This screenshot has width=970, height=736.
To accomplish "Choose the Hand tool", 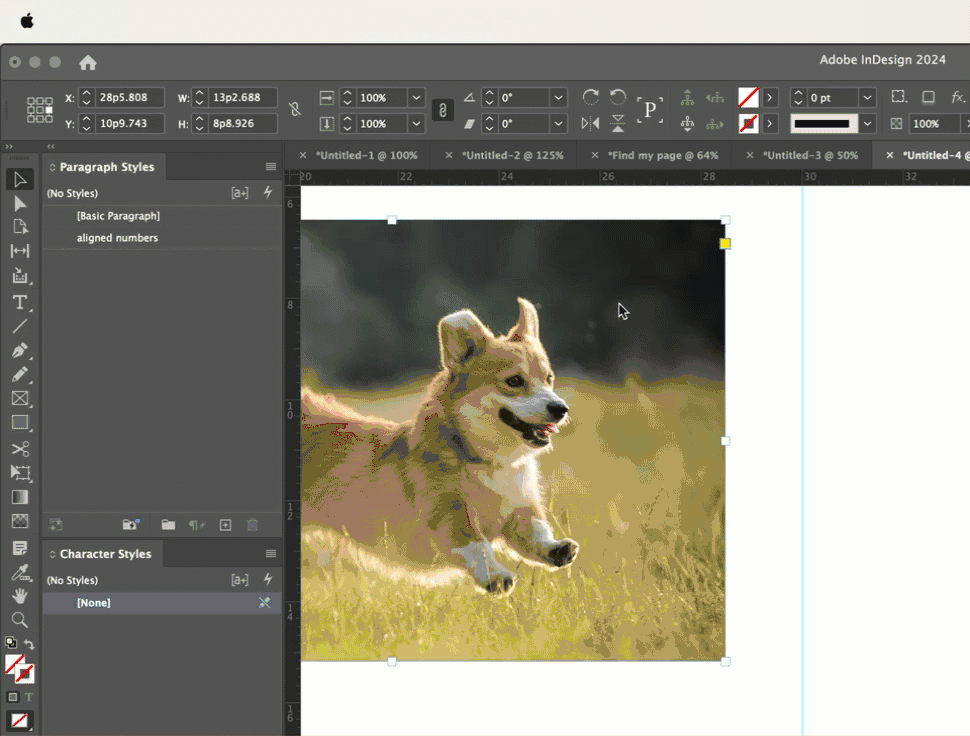I will point(20,596).
